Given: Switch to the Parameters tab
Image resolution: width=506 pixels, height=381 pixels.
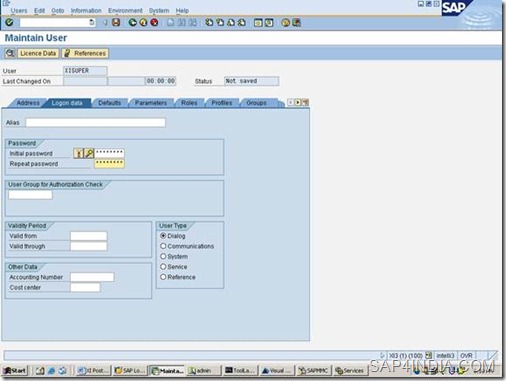Looking at the screenshot, I should (x=151, y=103).
